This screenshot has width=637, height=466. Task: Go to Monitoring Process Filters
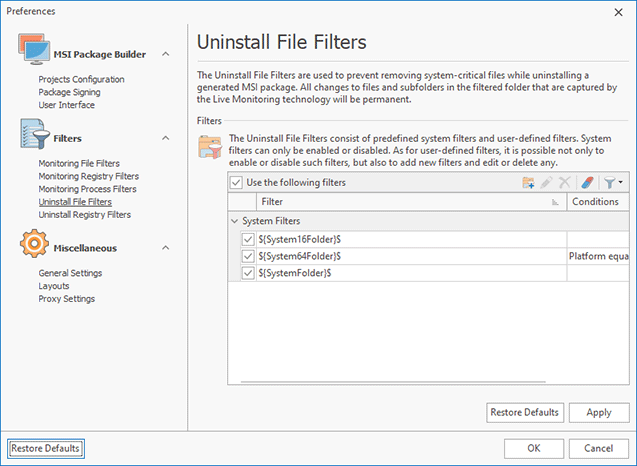pyautogui.click(x=87, y=189)
